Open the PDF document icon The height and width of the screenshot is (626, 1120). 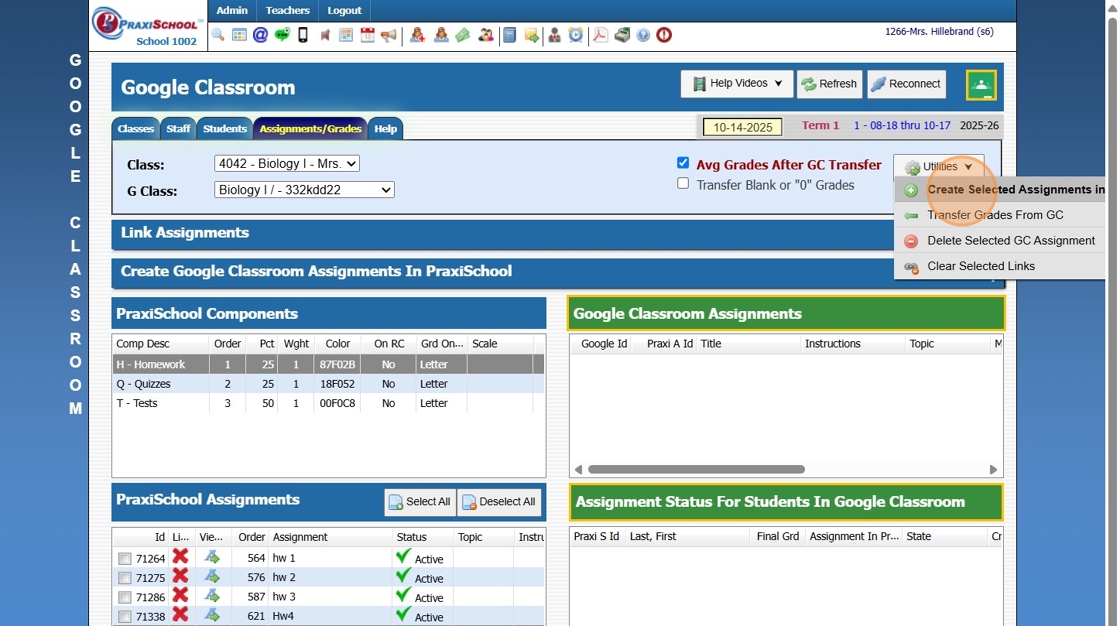(600, 35)
